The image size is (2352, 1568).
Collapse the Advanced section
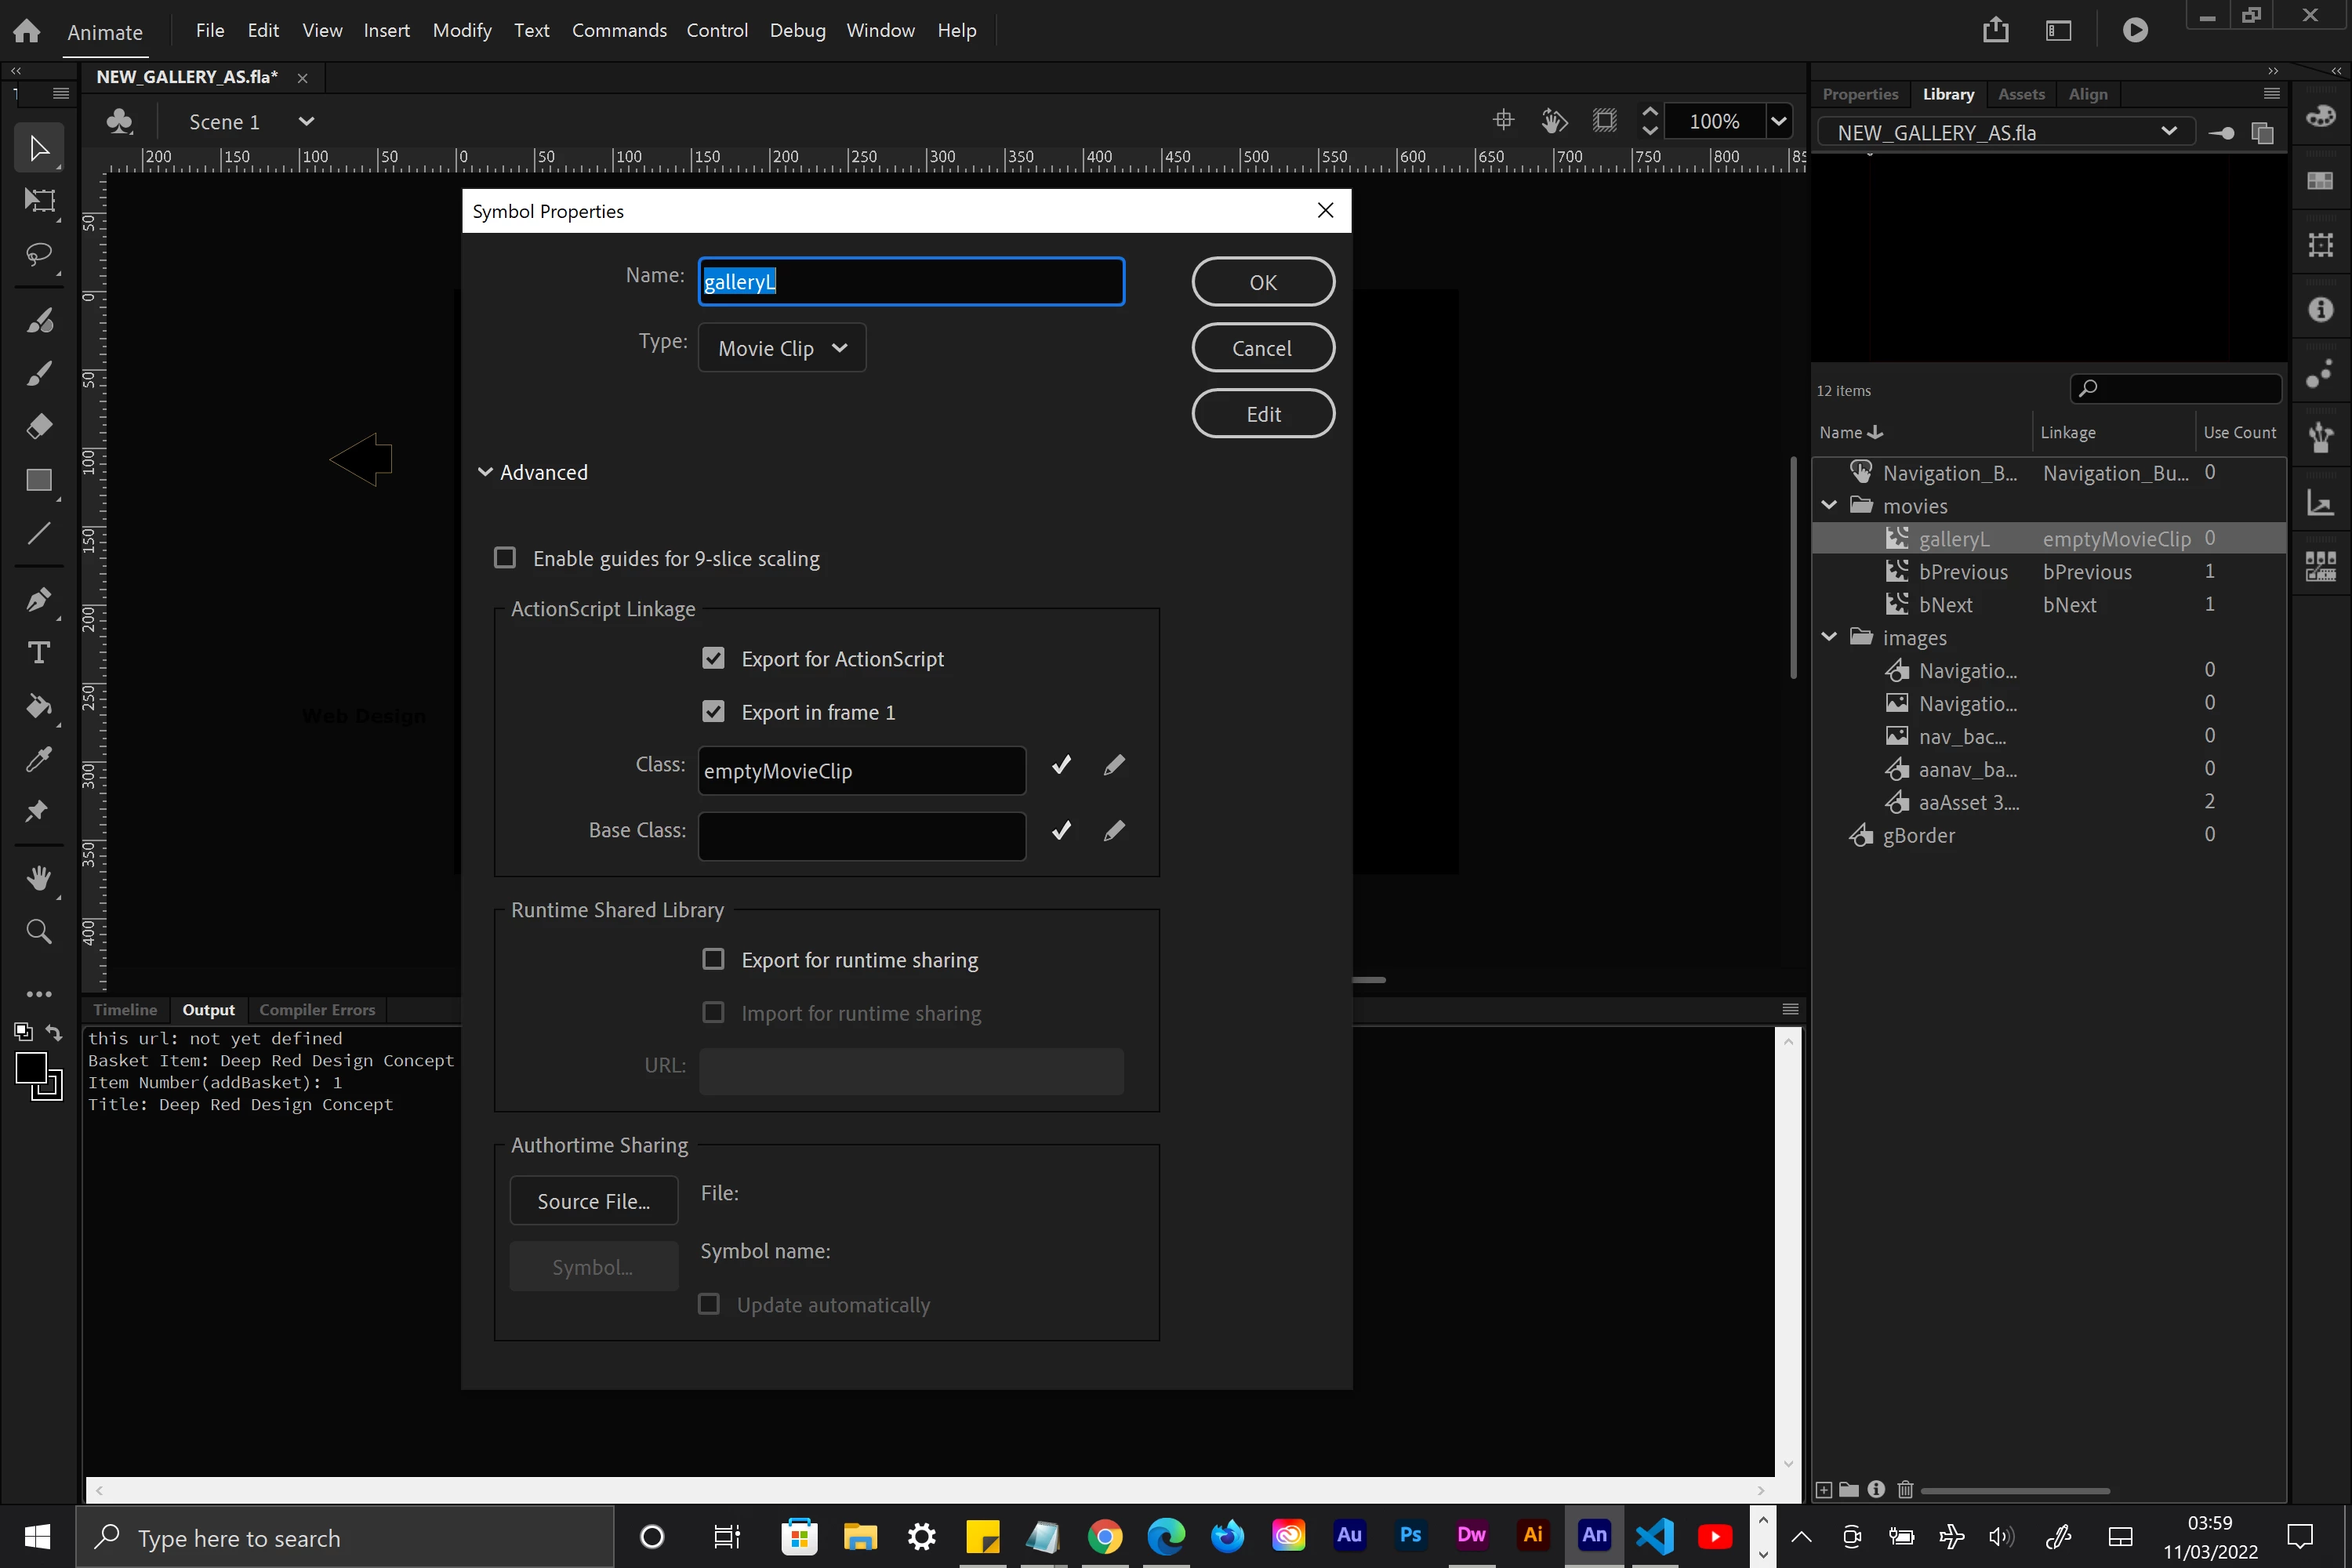pyautogui.click(x=486, y=472)
